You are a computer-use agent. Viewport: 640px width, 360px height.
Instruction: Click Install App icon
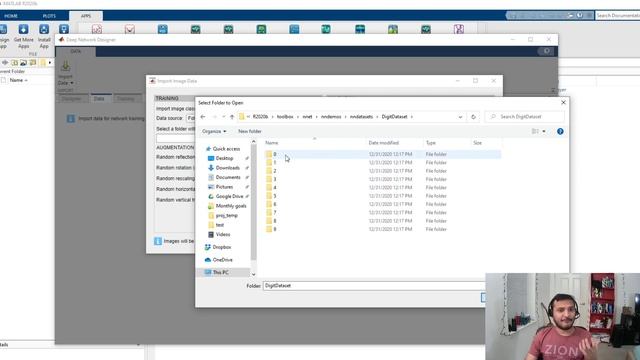(x=44, y=36)
